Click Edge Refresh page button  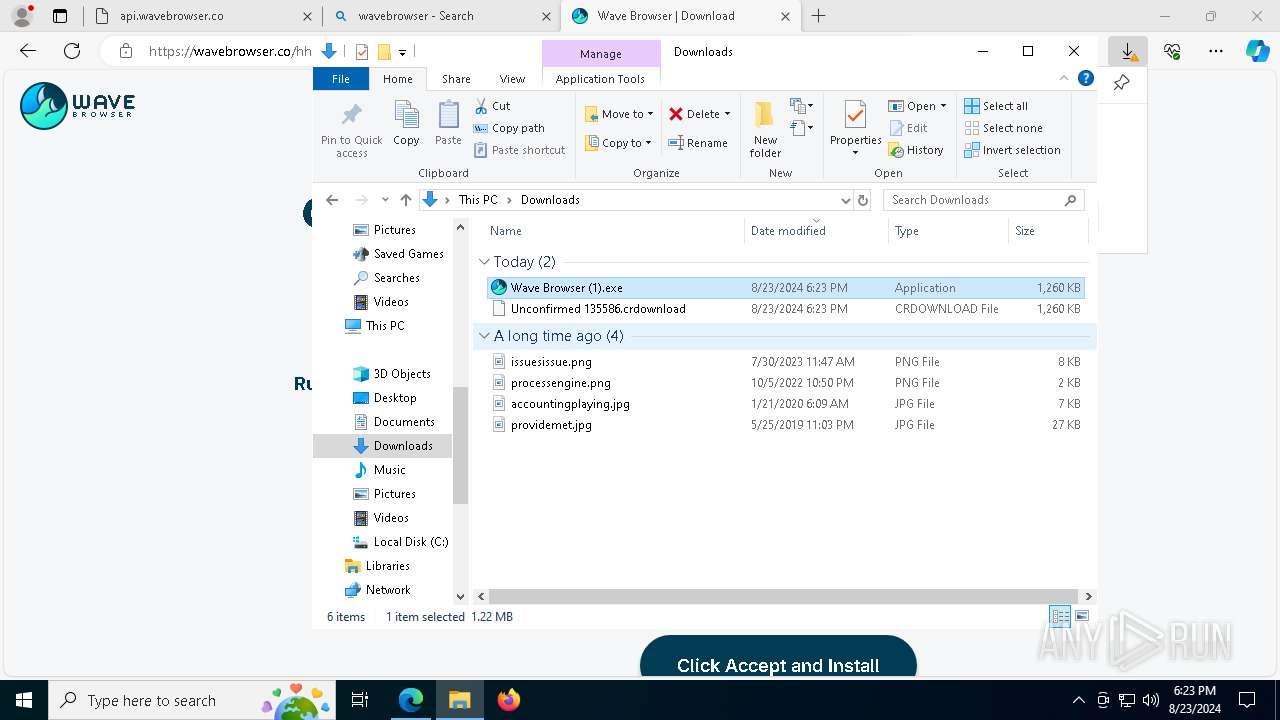[72, 51]
